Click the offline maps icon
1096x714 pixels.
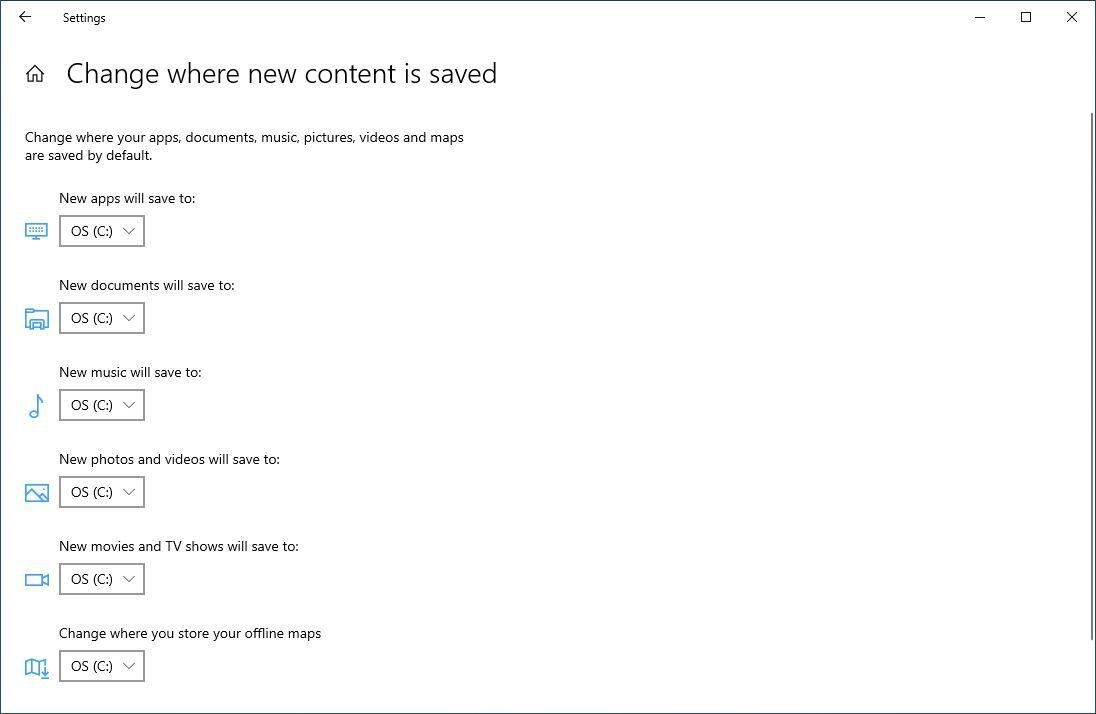click(x=36, y=666)
